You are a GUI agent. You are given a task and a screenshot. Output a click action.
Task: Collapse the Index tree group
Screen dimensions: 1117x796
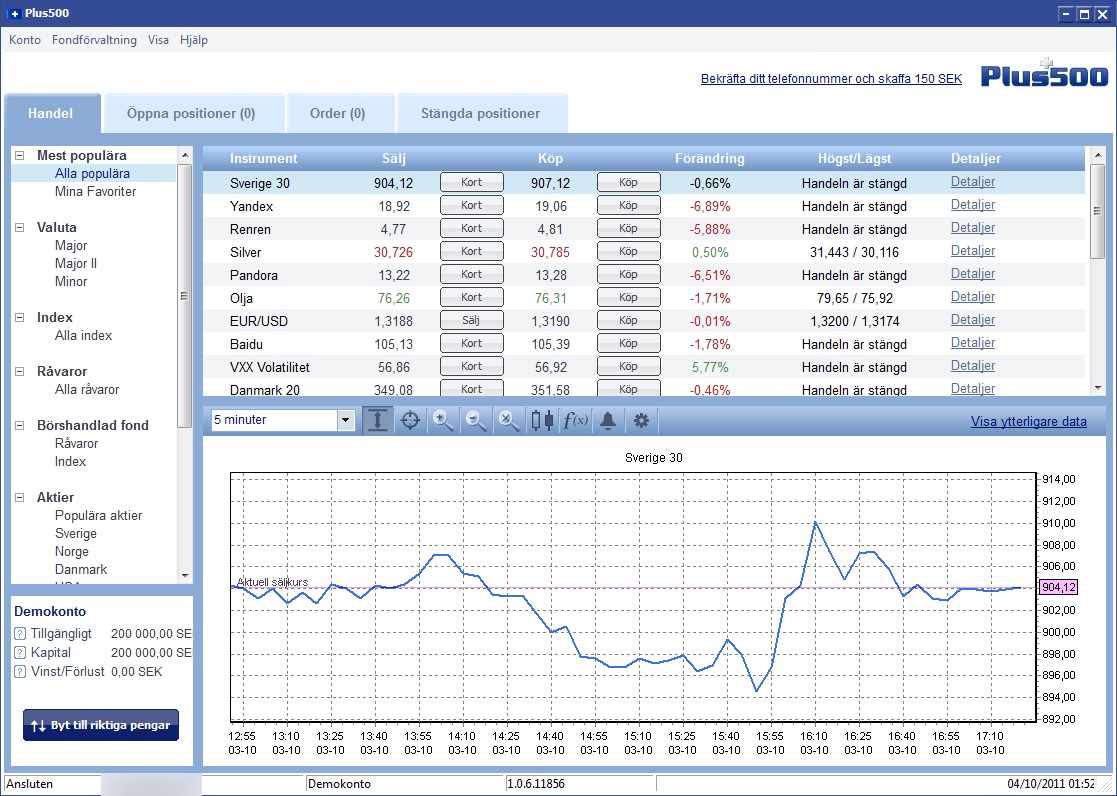20,317
